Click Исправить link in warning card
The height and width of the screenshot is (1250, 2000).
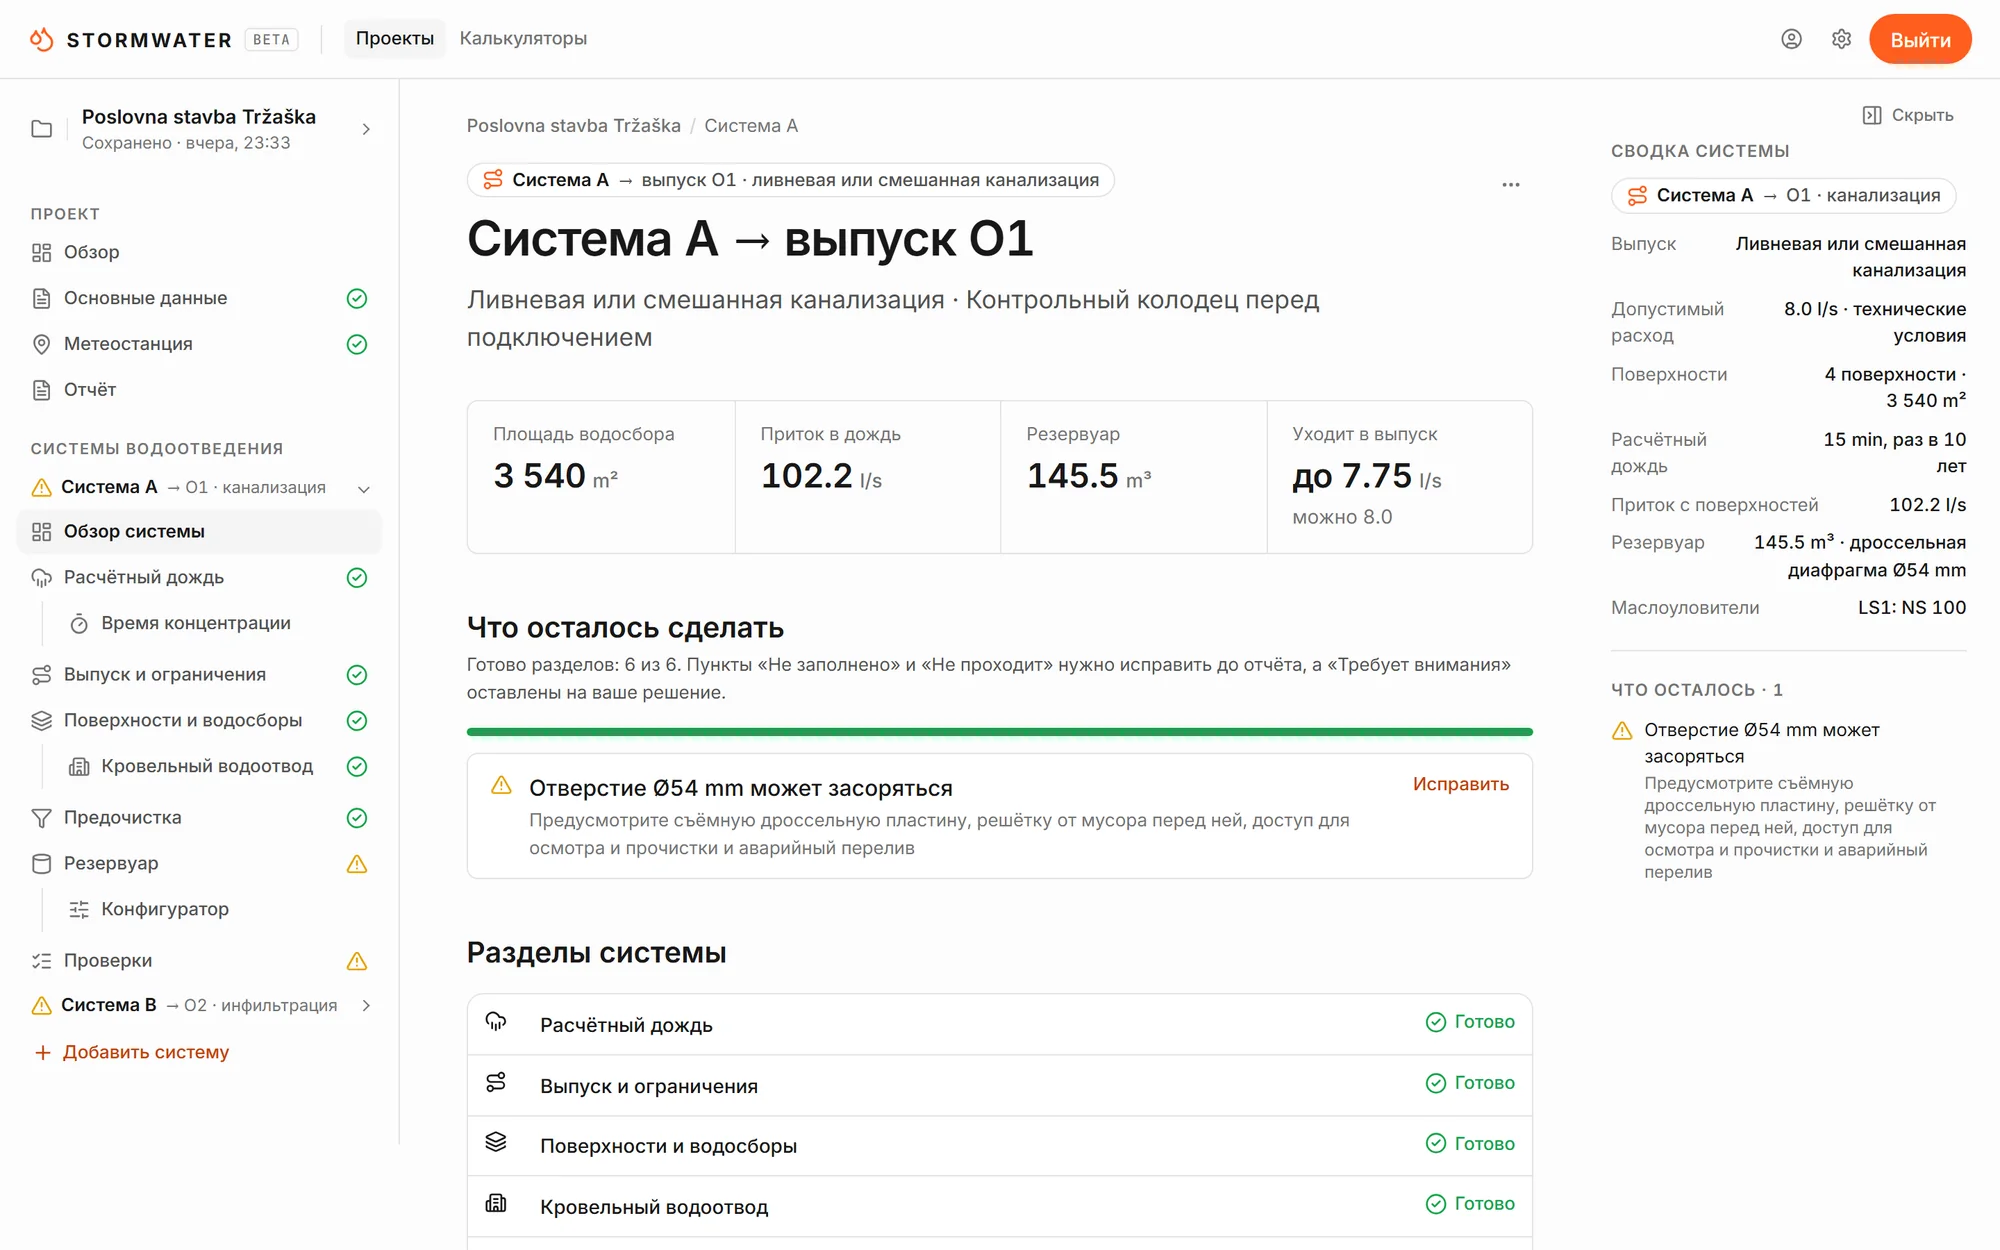[x=1461, y=784]
